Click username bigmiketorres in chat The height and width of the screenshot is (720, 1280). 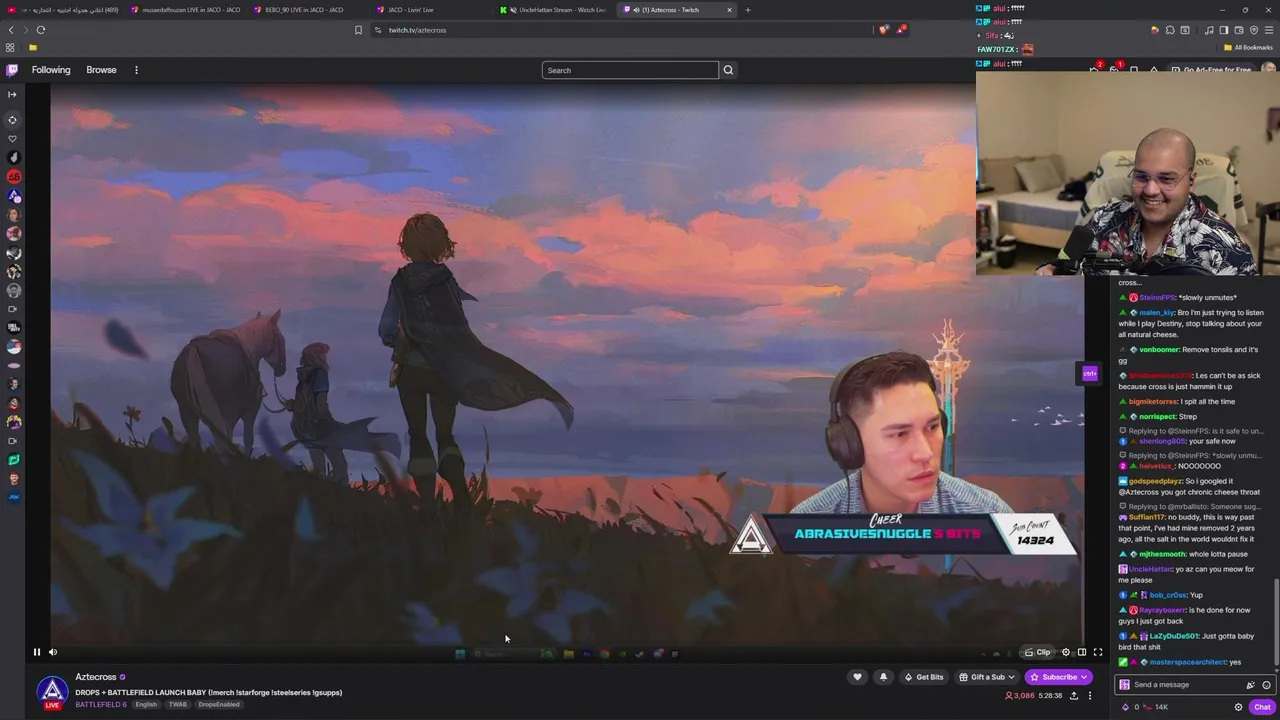(x=1153, y=401)
